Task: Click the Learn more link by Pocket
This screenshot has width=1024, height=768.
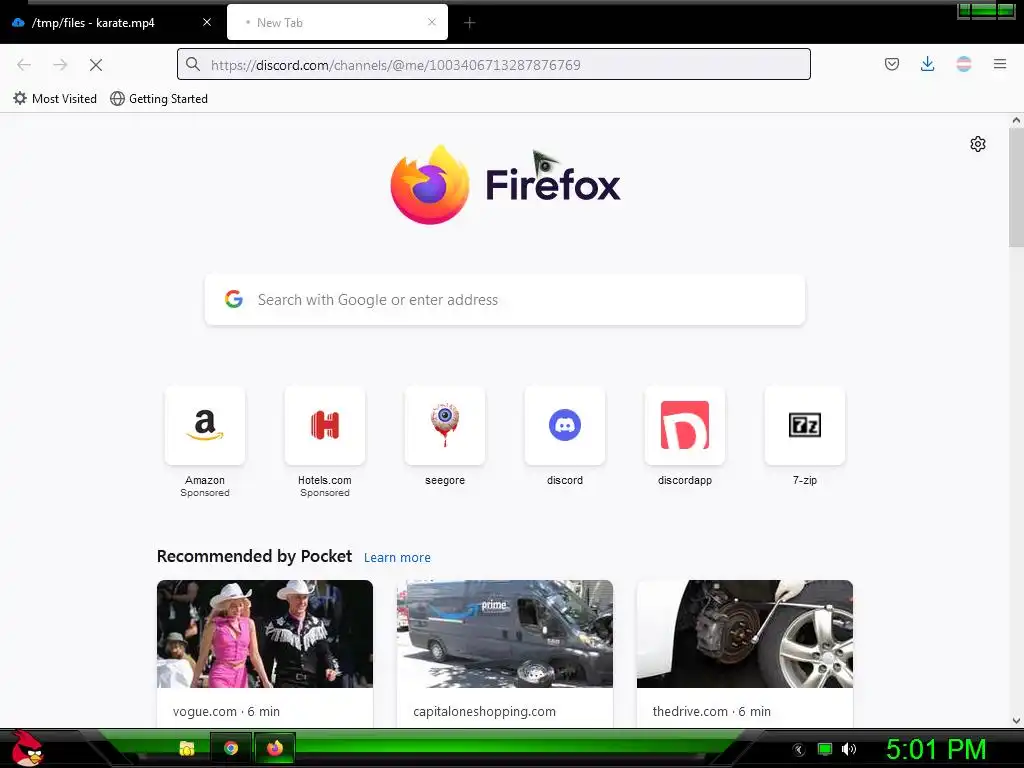Action: click(x=397, y=557)
